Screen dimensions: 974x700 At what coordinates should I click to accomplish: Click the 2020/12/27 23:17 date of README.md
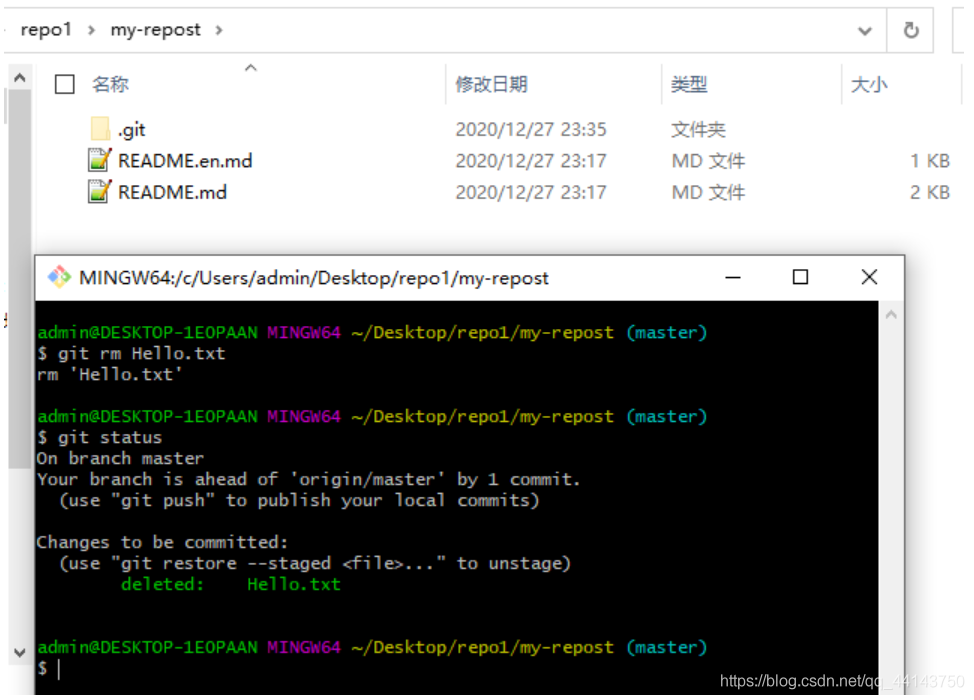point(530,192)
